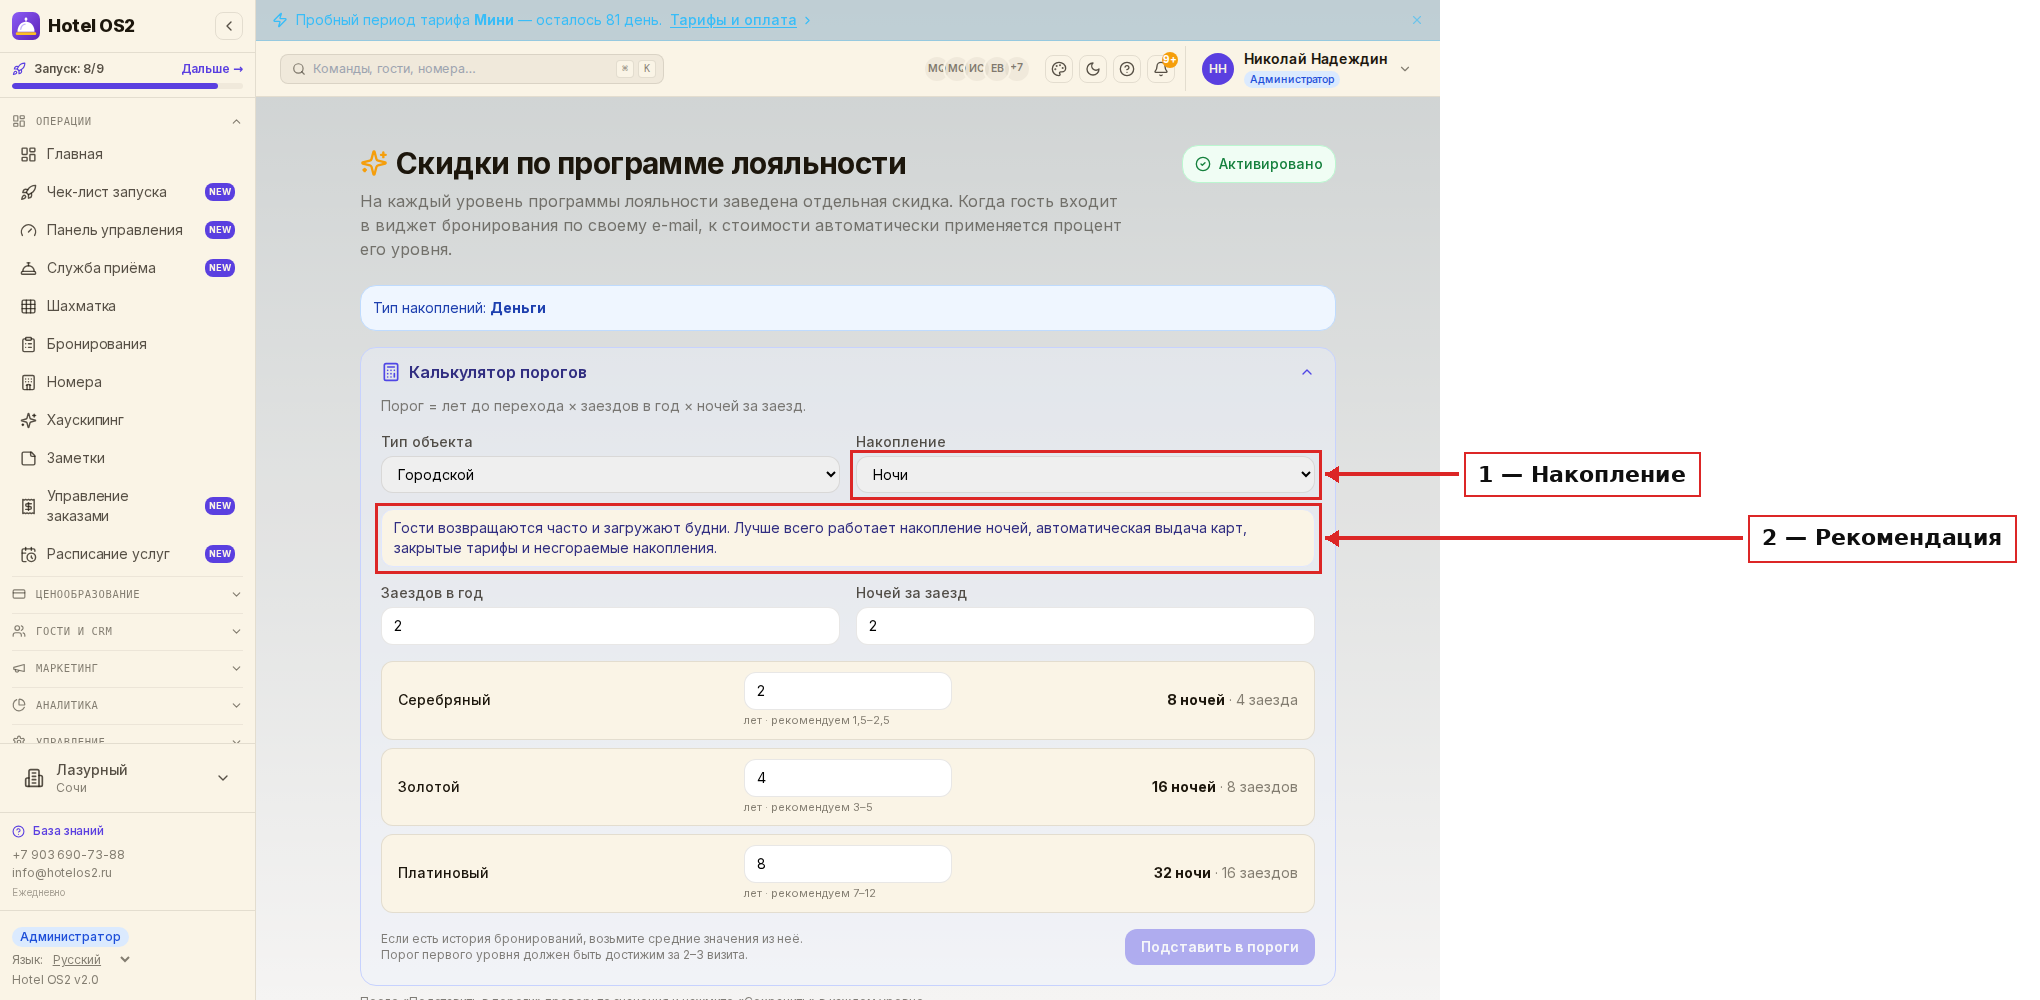This screenshot has width=2040, height=1000.
Task: Expand the ЦЕНООБРАЗОВАНИЕ section
Action: point(127,594)
